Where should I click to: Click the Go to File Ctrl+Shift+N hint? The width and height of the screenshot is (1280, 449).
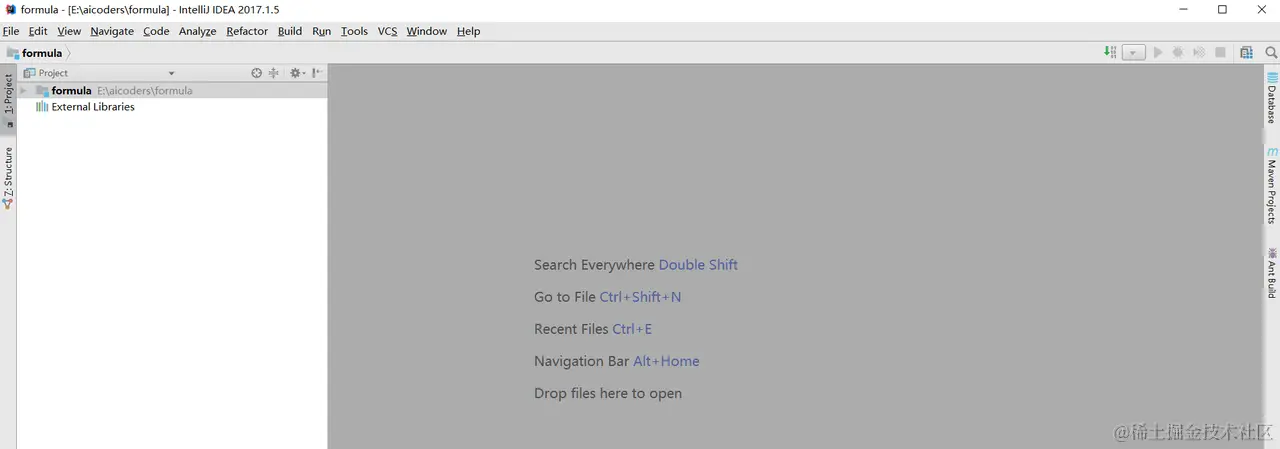tap(608, 297)
